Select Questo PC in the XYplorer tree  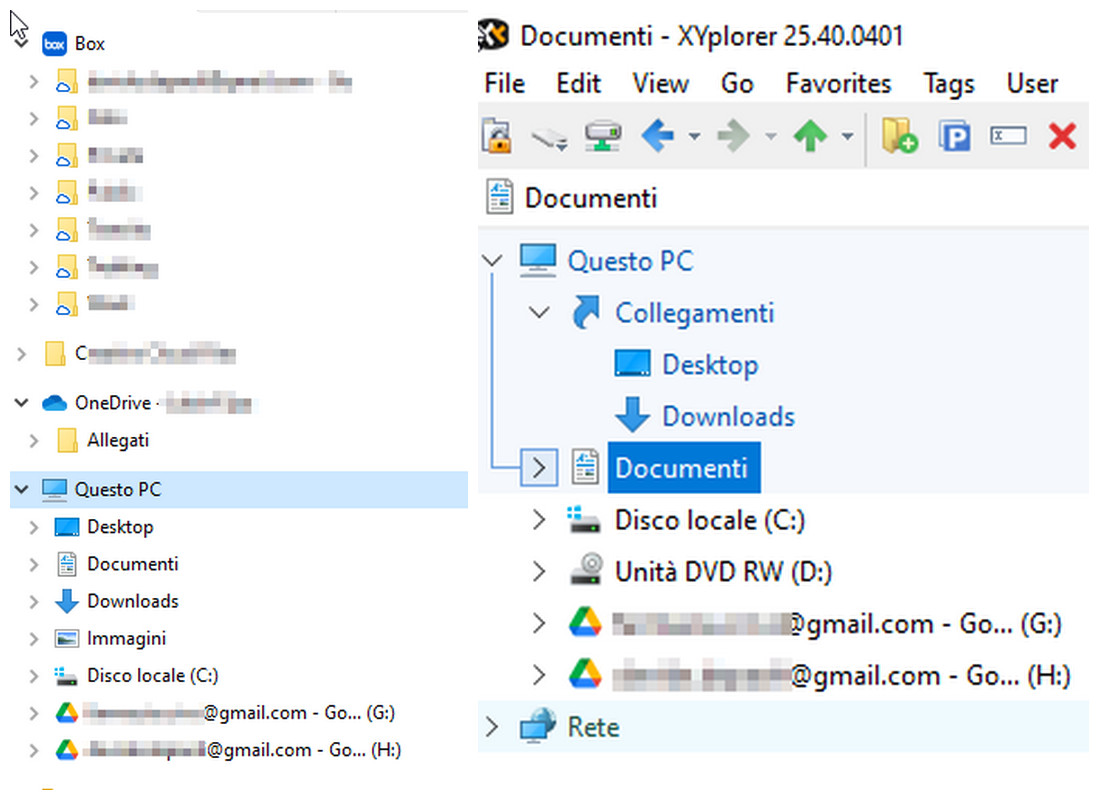(630, 261)
